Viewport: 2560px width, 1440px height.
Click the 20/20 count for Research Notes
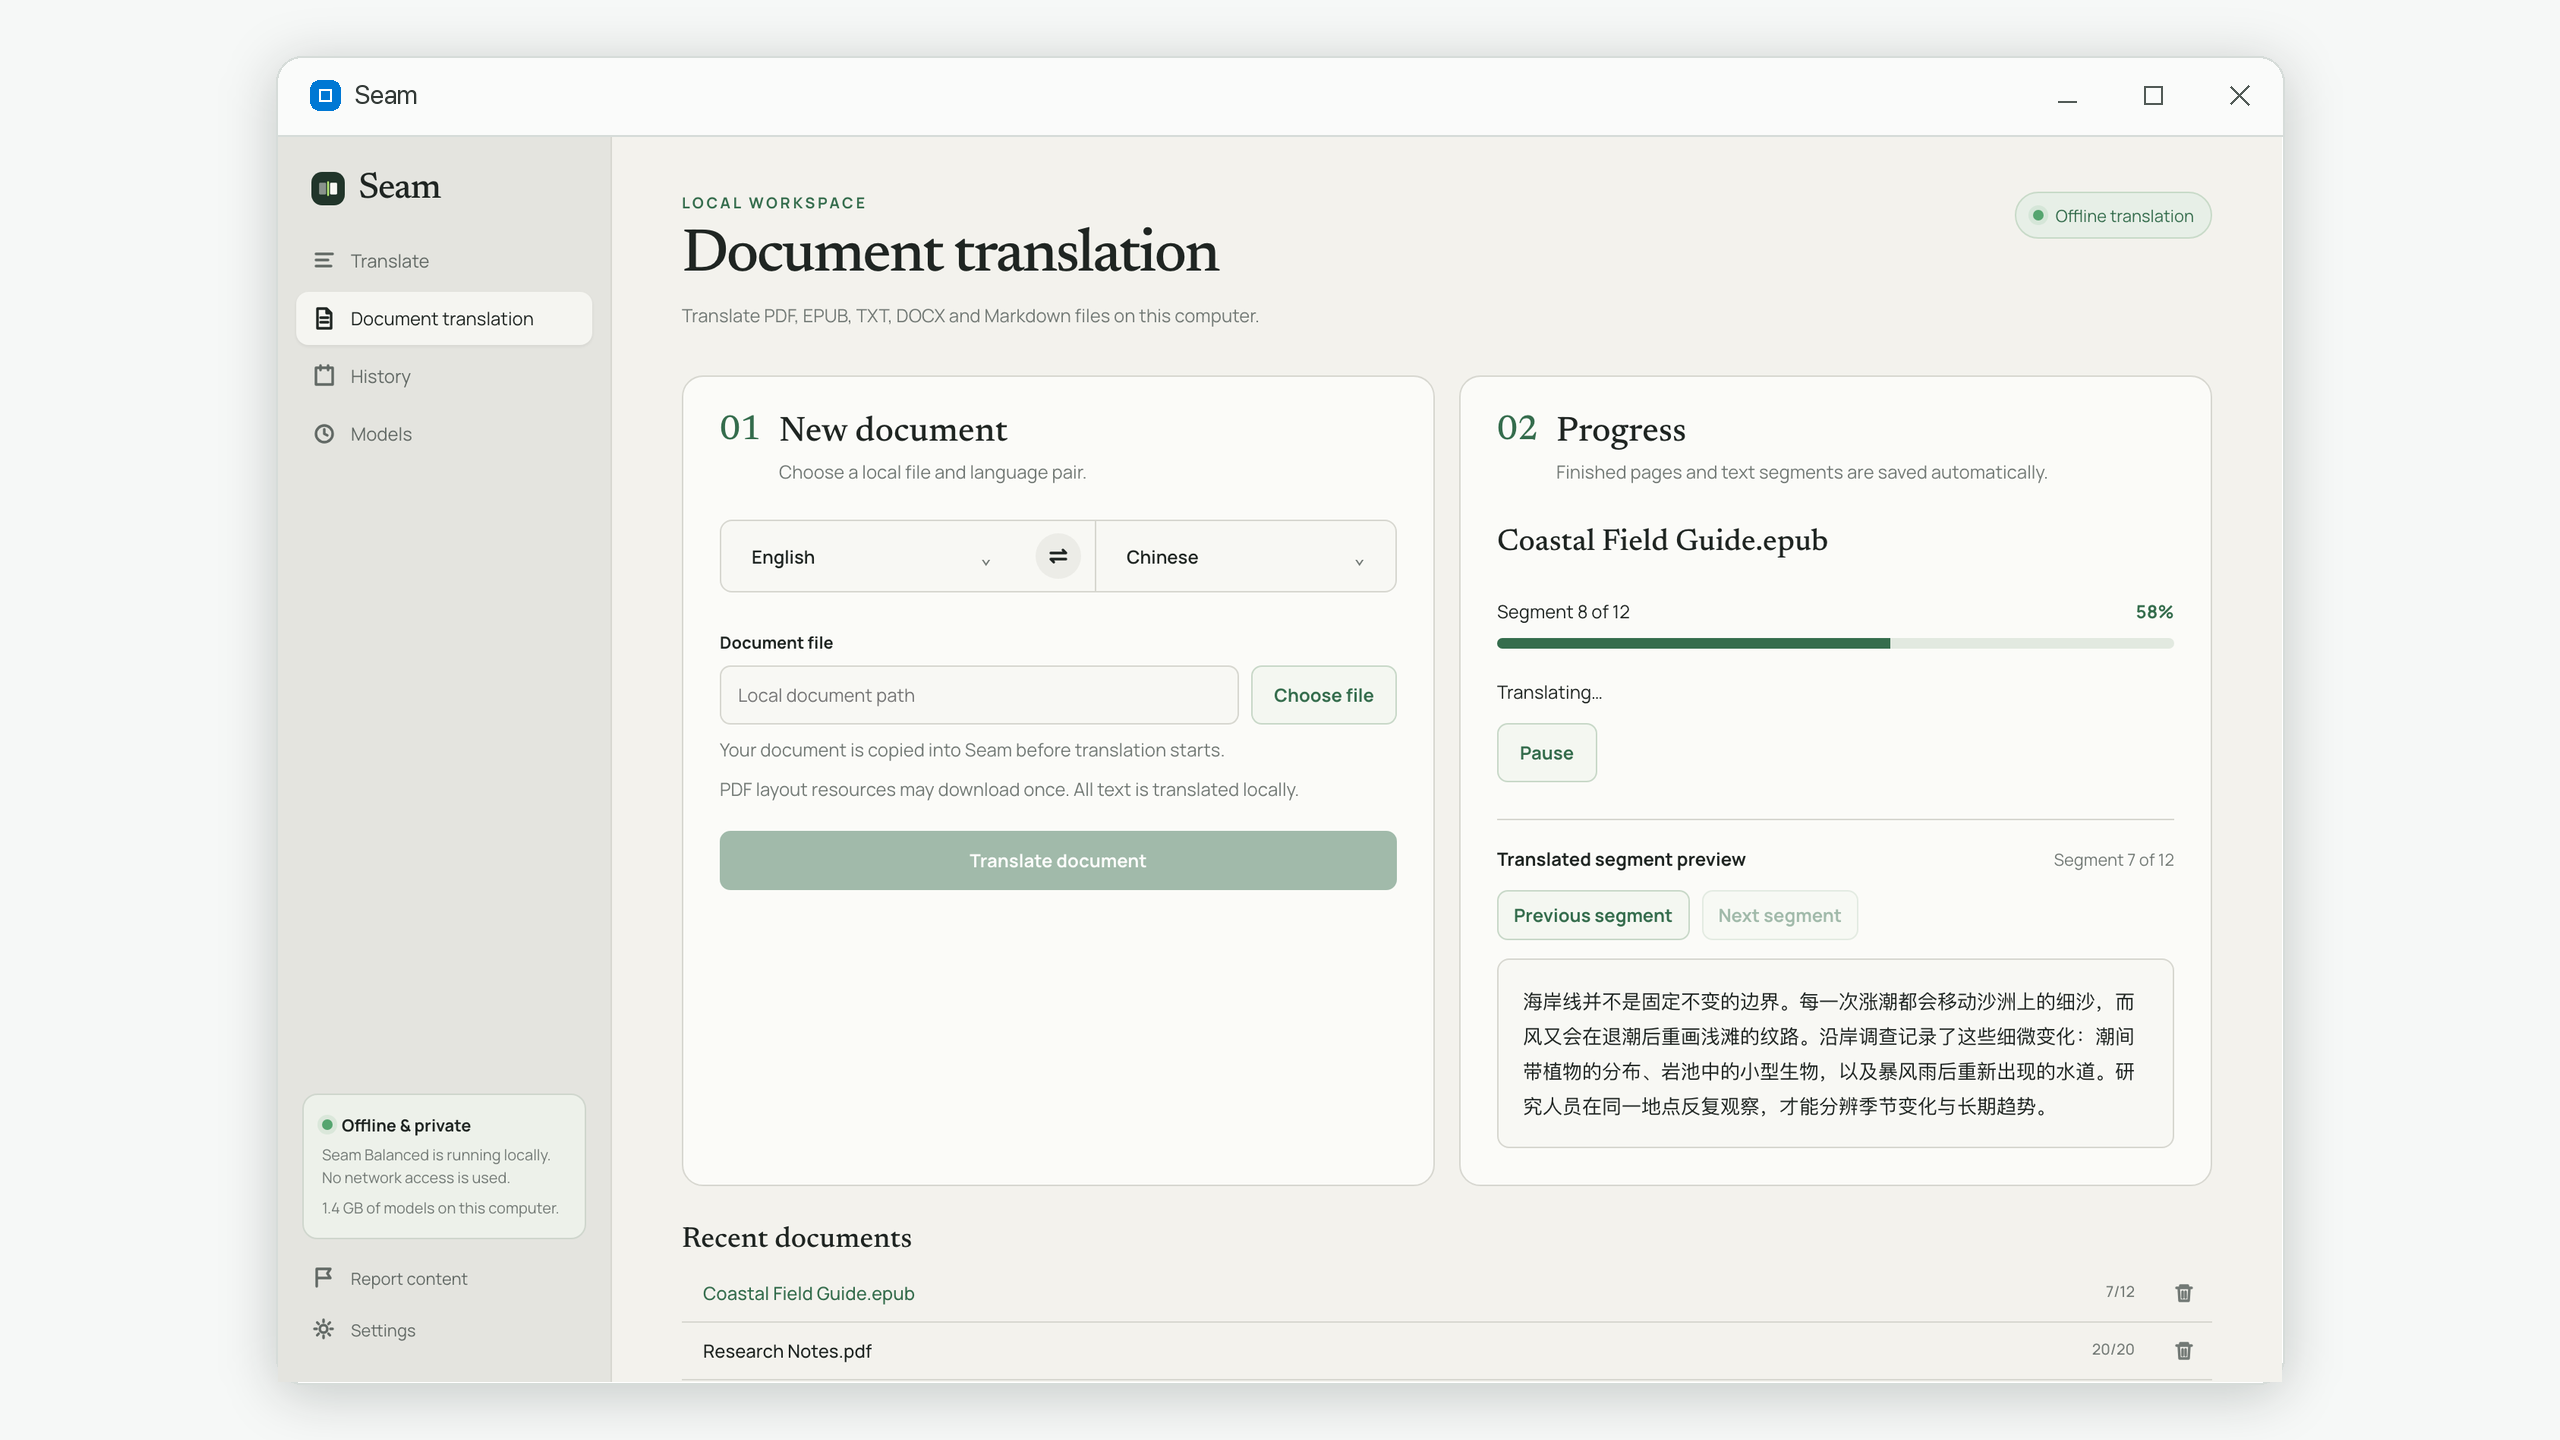click(2112, 1349)
